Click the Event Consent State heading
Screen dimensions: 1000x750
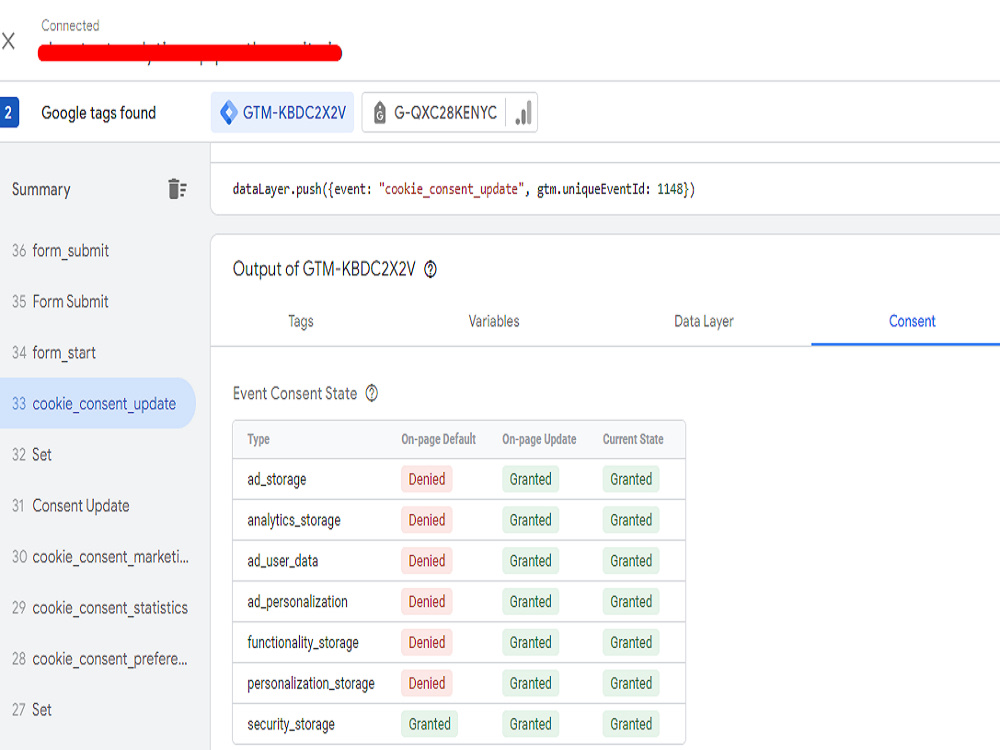295,393
